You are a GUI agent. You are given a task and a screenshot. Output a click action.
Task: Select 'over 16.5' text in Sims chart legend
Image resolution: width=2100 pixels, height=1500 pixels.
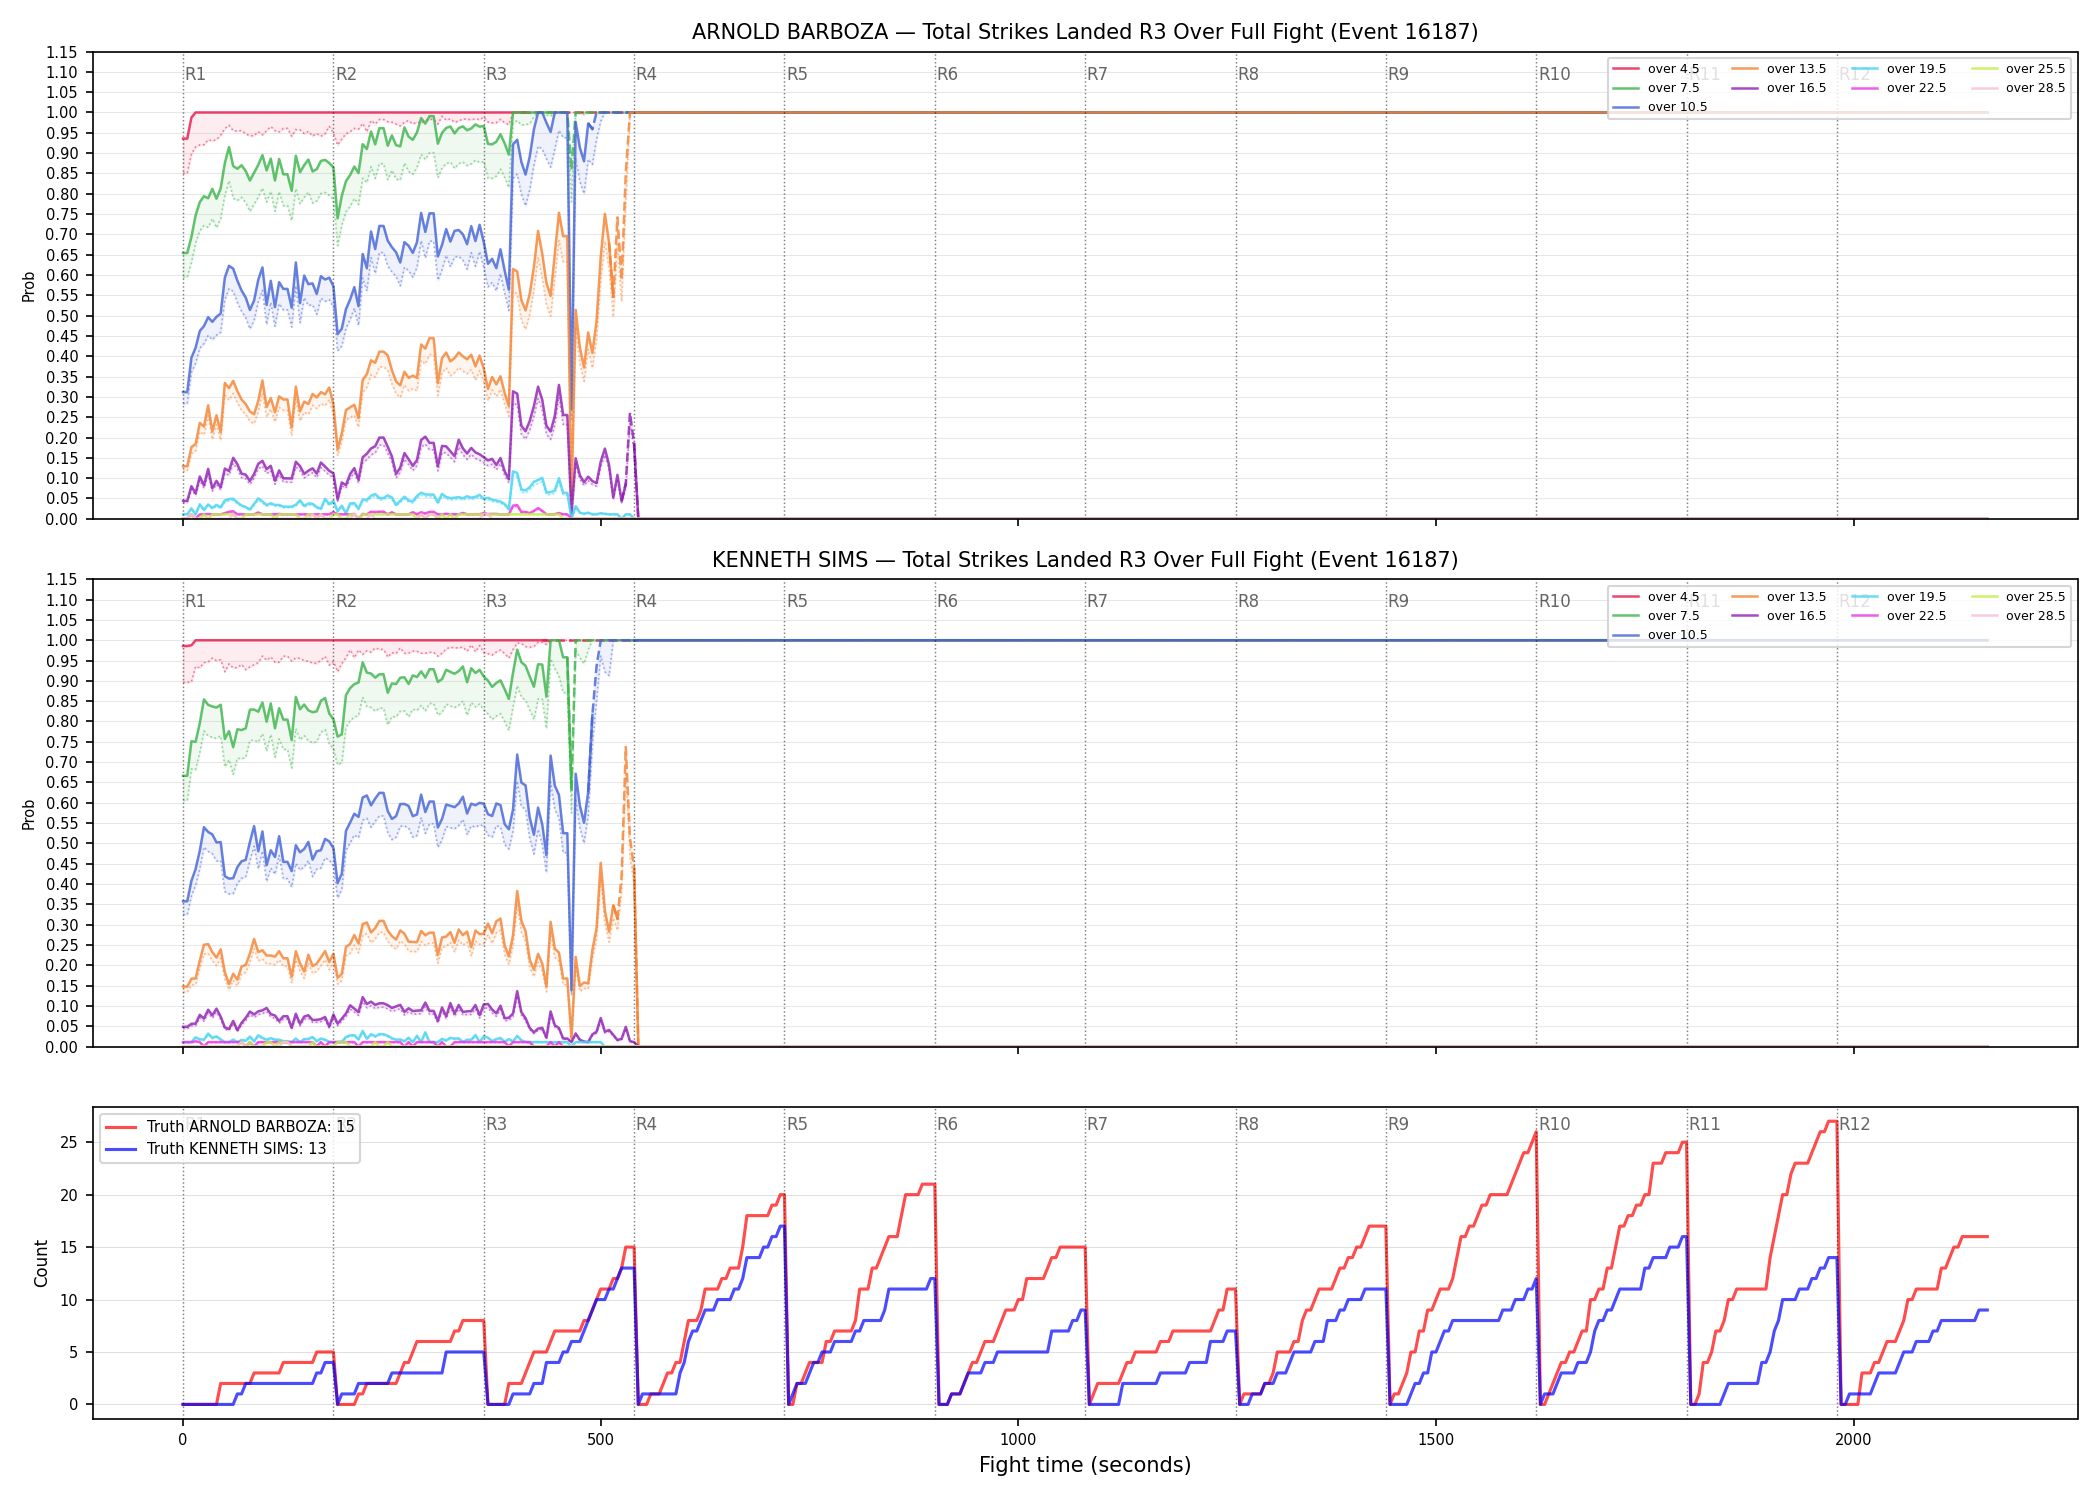click(1797, 616)
